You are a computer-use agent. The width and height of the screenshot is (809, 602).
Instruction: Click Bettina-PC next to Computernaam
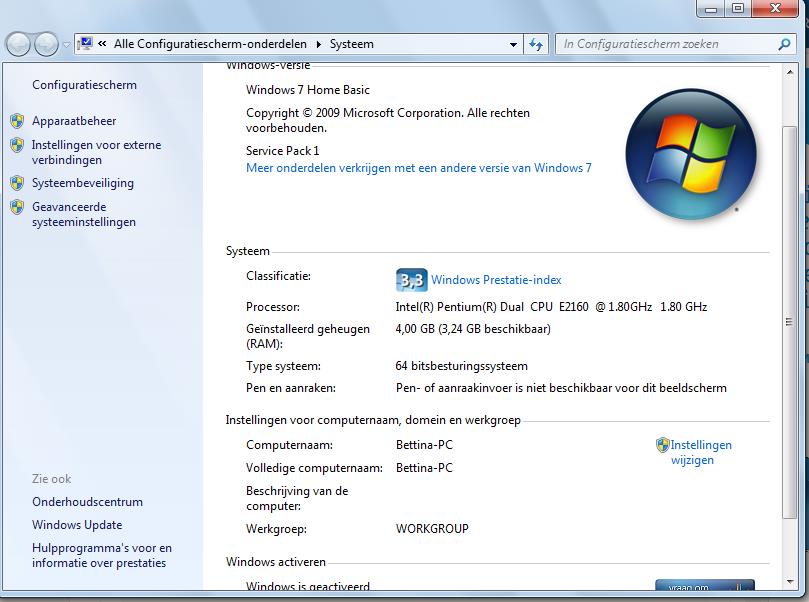coord(424,445)
